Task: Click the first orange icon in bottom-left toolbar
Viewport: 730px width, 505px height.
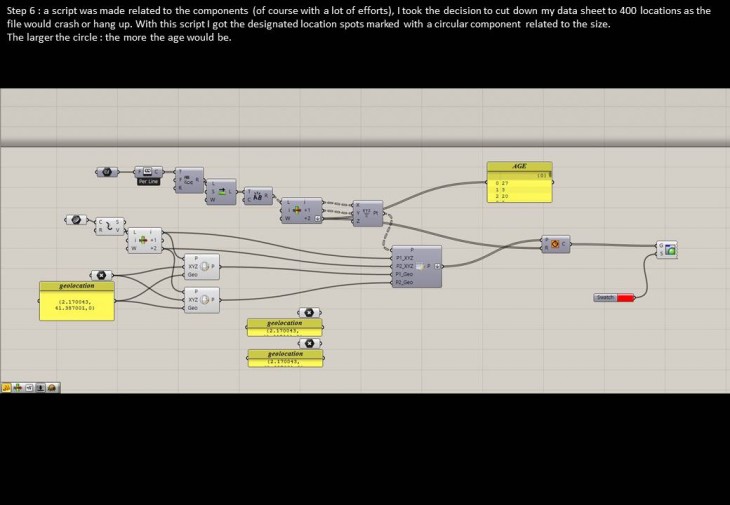Action: point(7,386)
